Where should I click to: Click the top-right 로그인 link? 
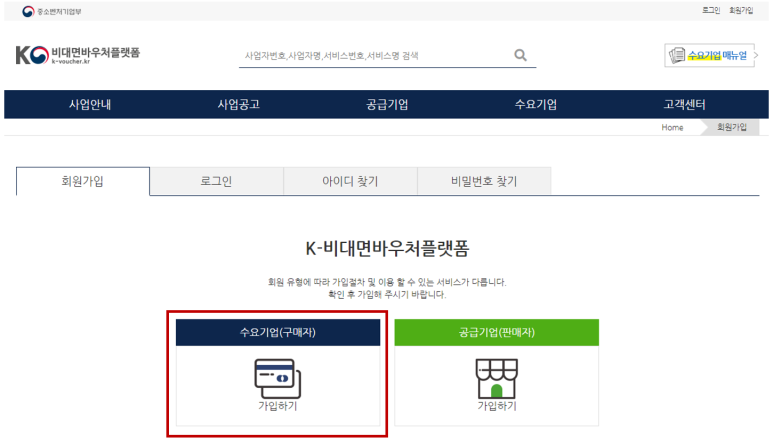pos(711,10)
